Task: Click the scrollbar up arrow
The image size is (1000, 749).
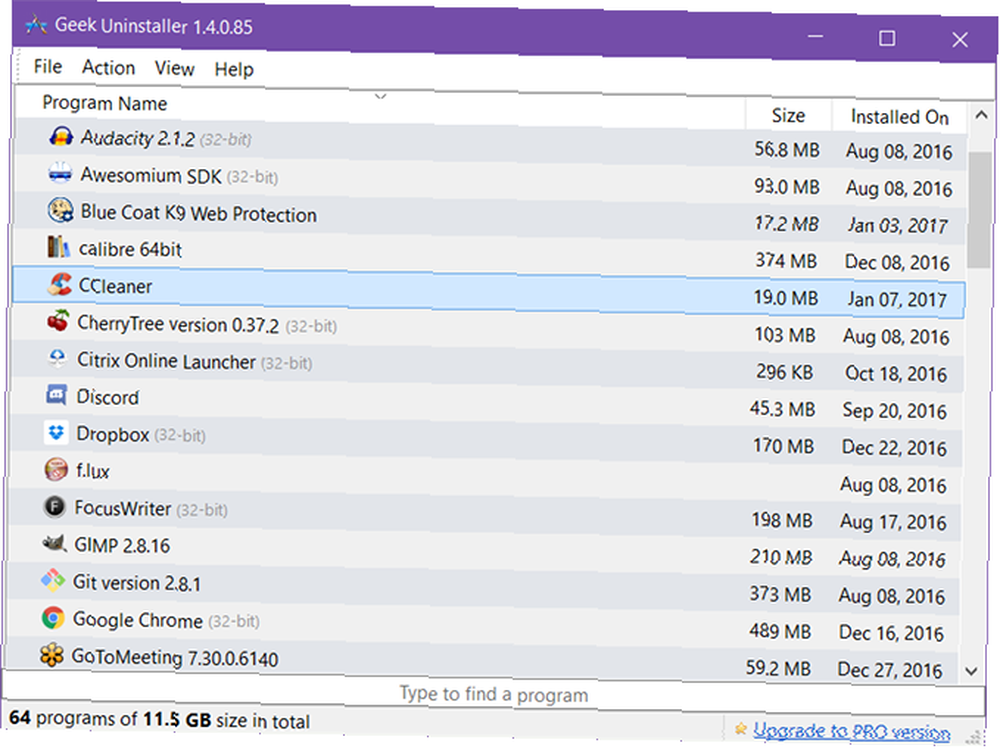Action: point(982,115)
